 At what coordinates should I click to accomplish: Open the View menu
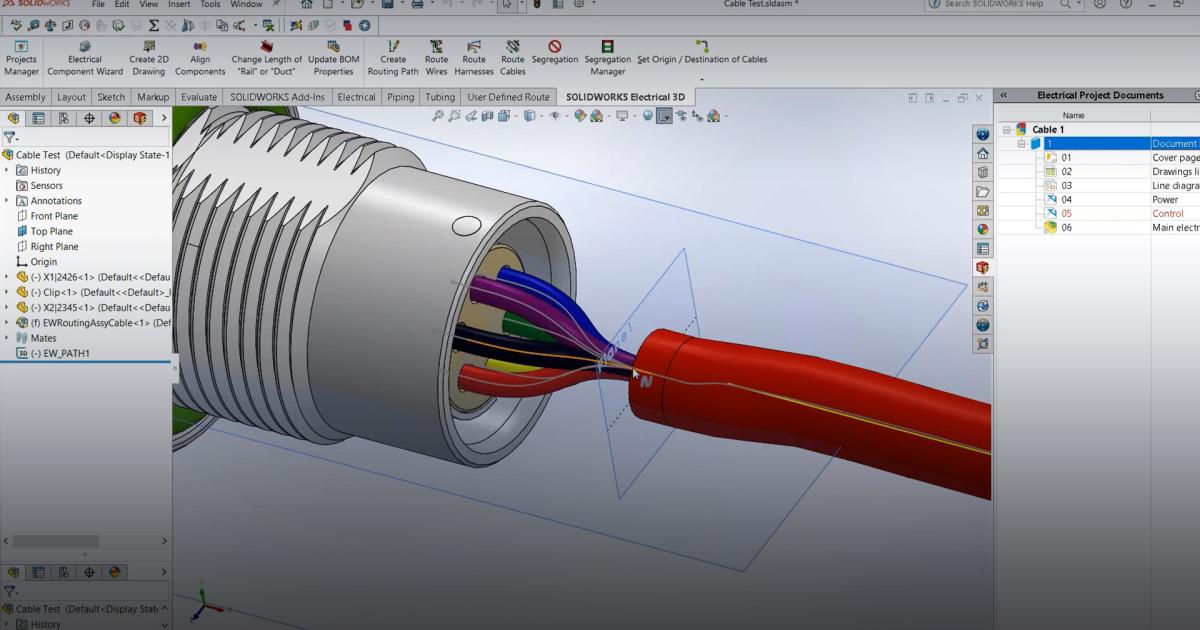(148, 5)
